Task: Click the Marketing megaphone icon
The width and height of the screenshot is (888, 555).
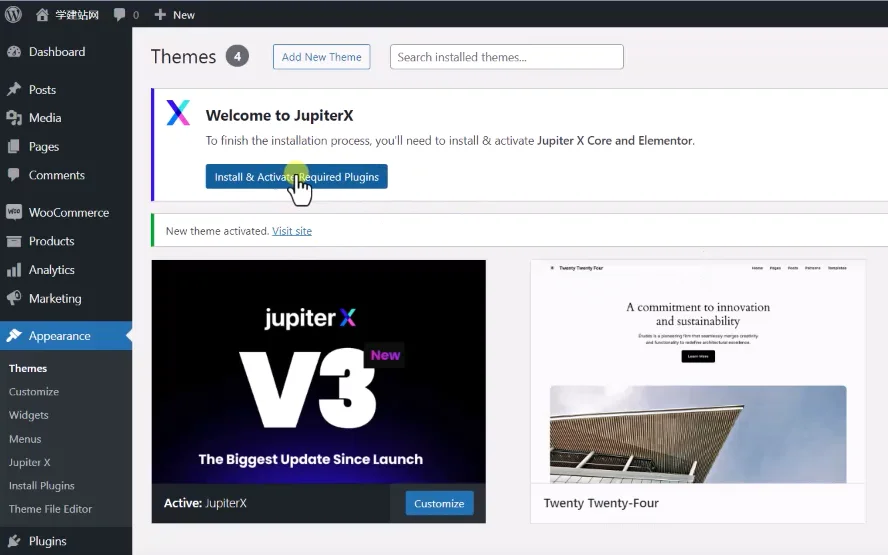Action: click(14, 298)
